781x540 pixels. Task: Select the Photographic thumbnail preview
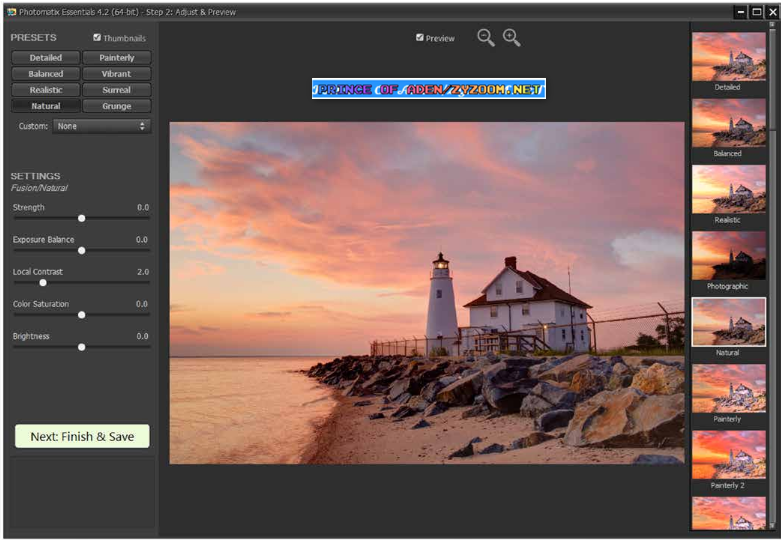729,256
